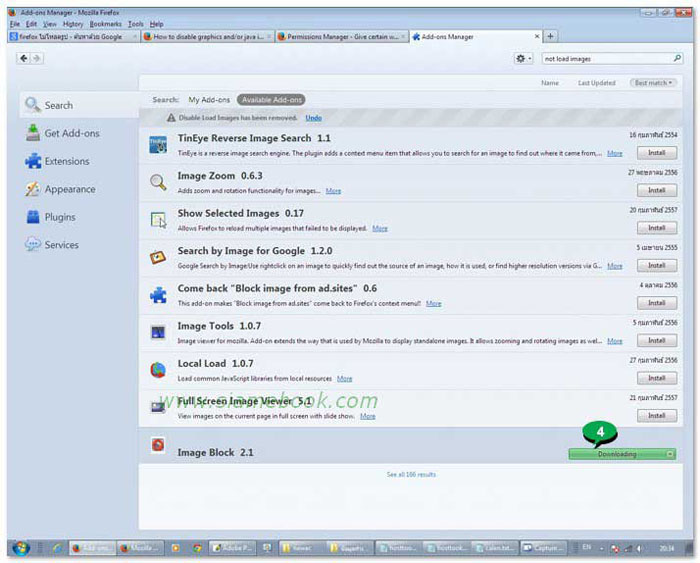Click Search by Image for Google icon

pyautogui.click(x=158, y=258)
